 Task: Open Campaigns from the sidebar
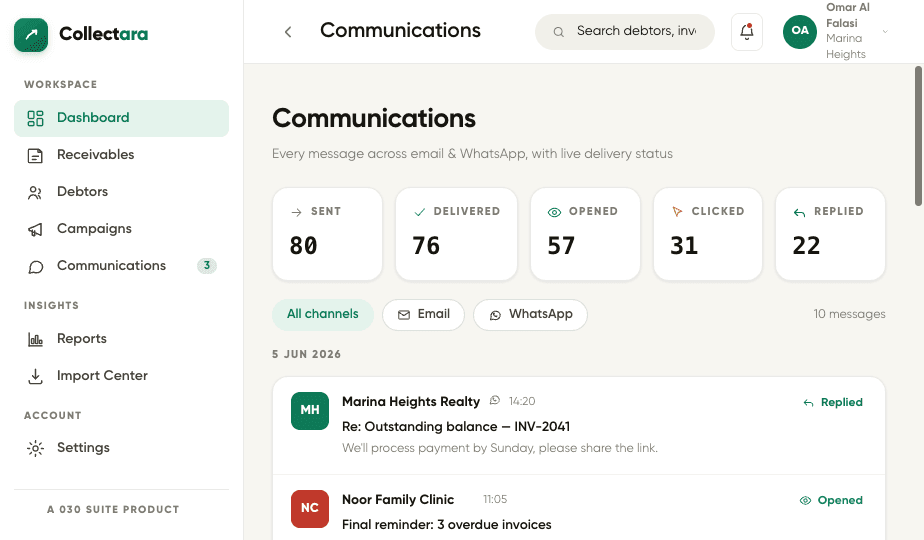121,229
